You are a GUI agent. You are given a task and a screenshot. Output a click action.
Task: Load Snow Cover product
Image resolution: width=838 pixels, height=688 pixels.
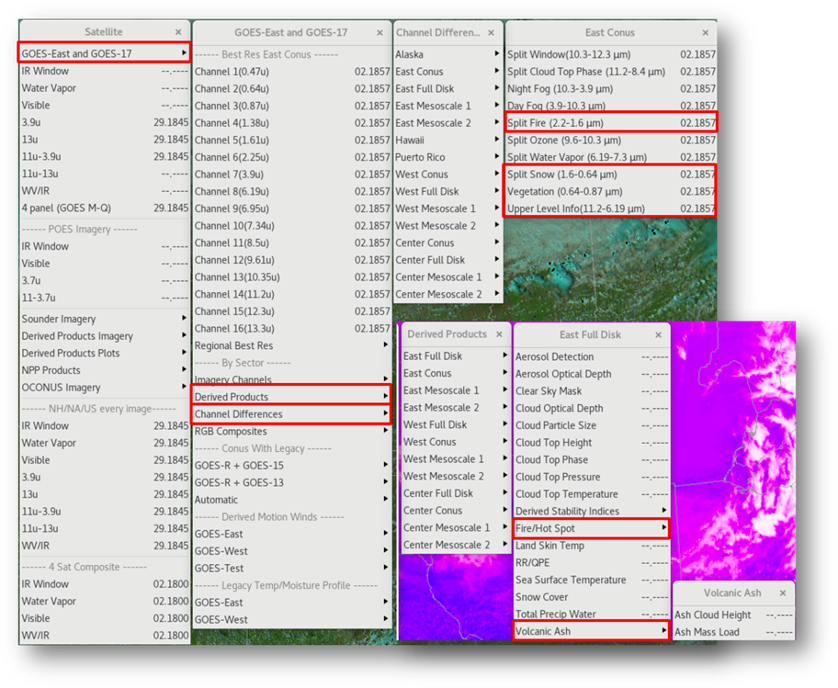pos(591,597)
